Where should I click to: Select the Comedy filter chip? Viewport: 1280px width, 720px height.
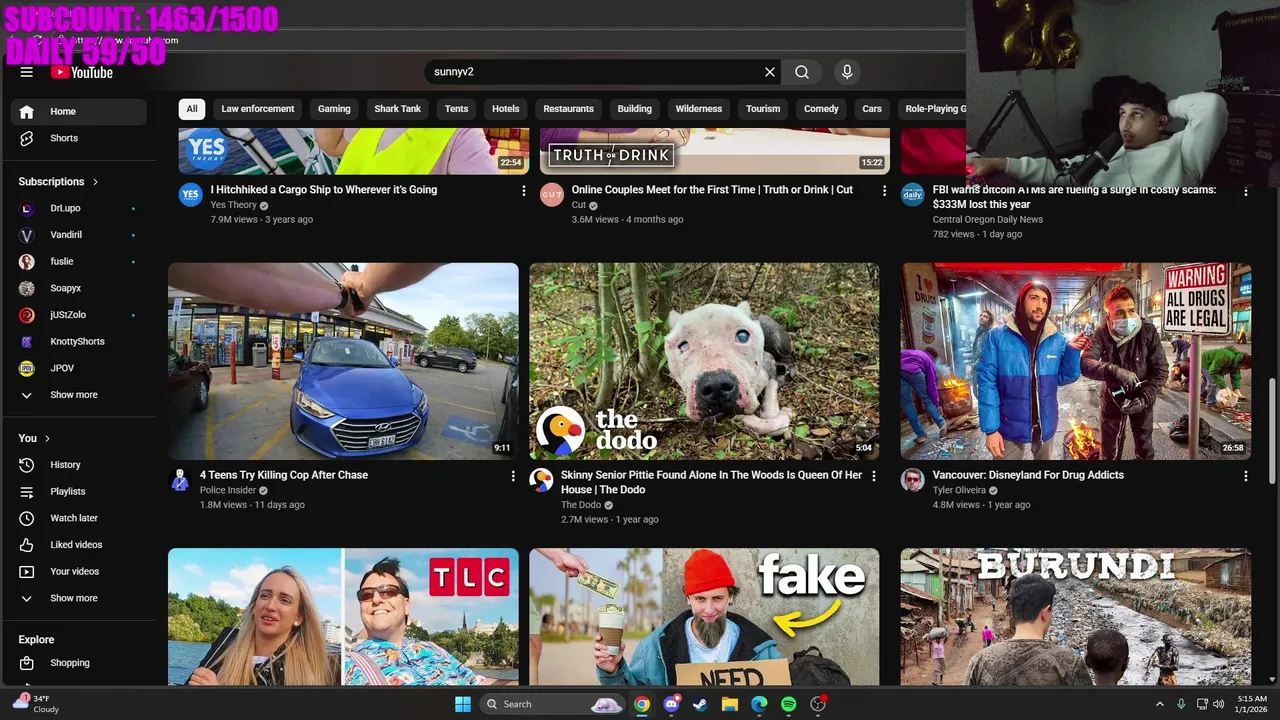821,109
